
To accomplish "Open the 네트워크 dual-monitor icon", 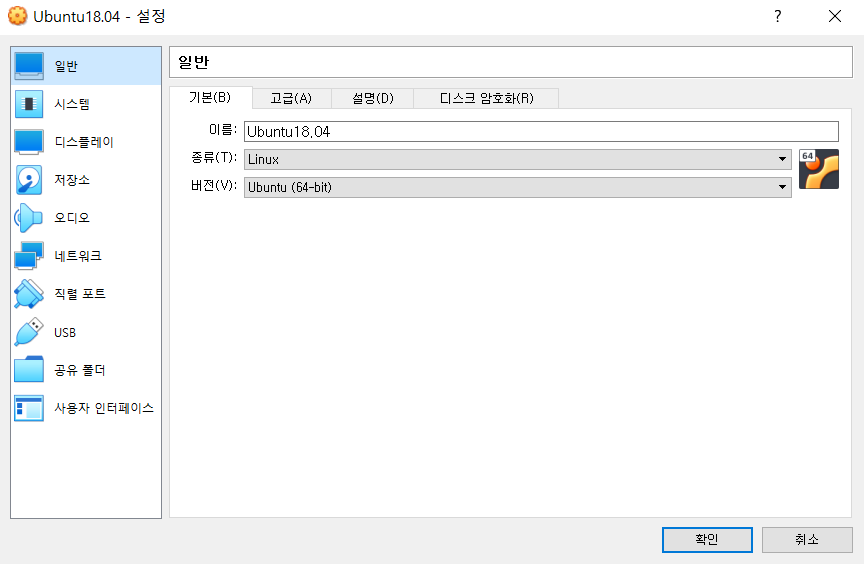I will 29,256.
